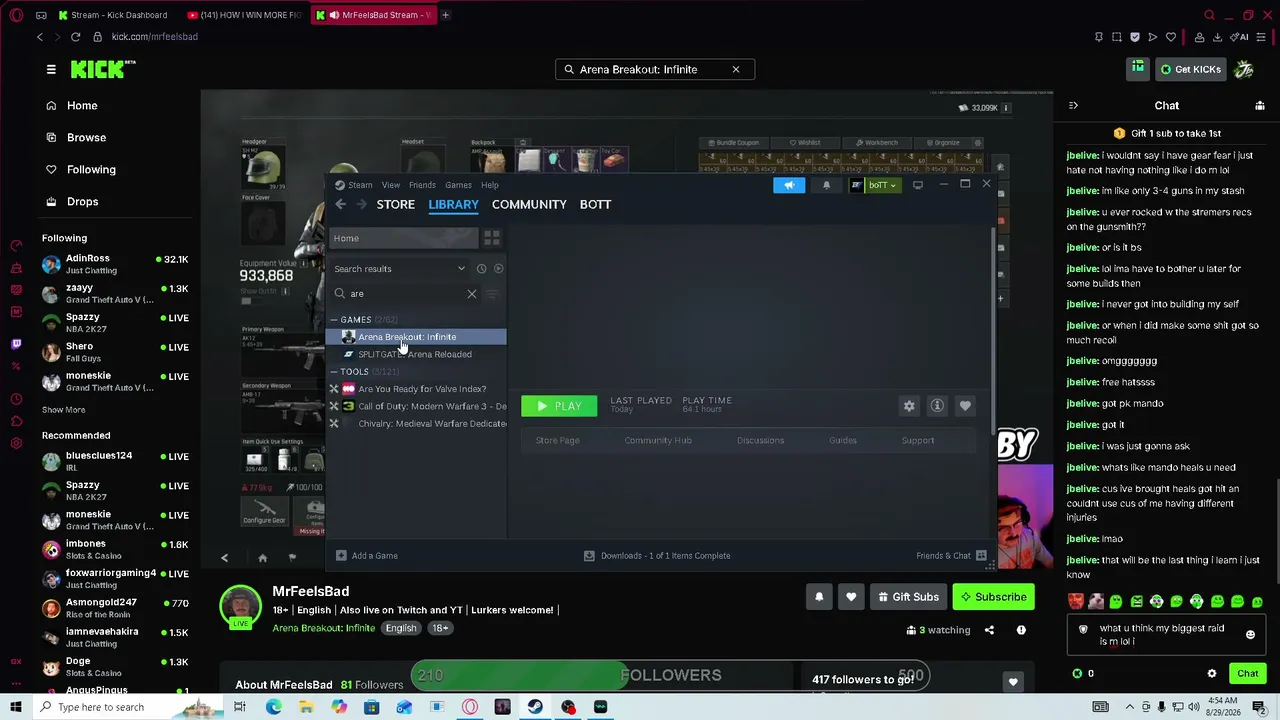Share the stream via share icon

point(989,630)
